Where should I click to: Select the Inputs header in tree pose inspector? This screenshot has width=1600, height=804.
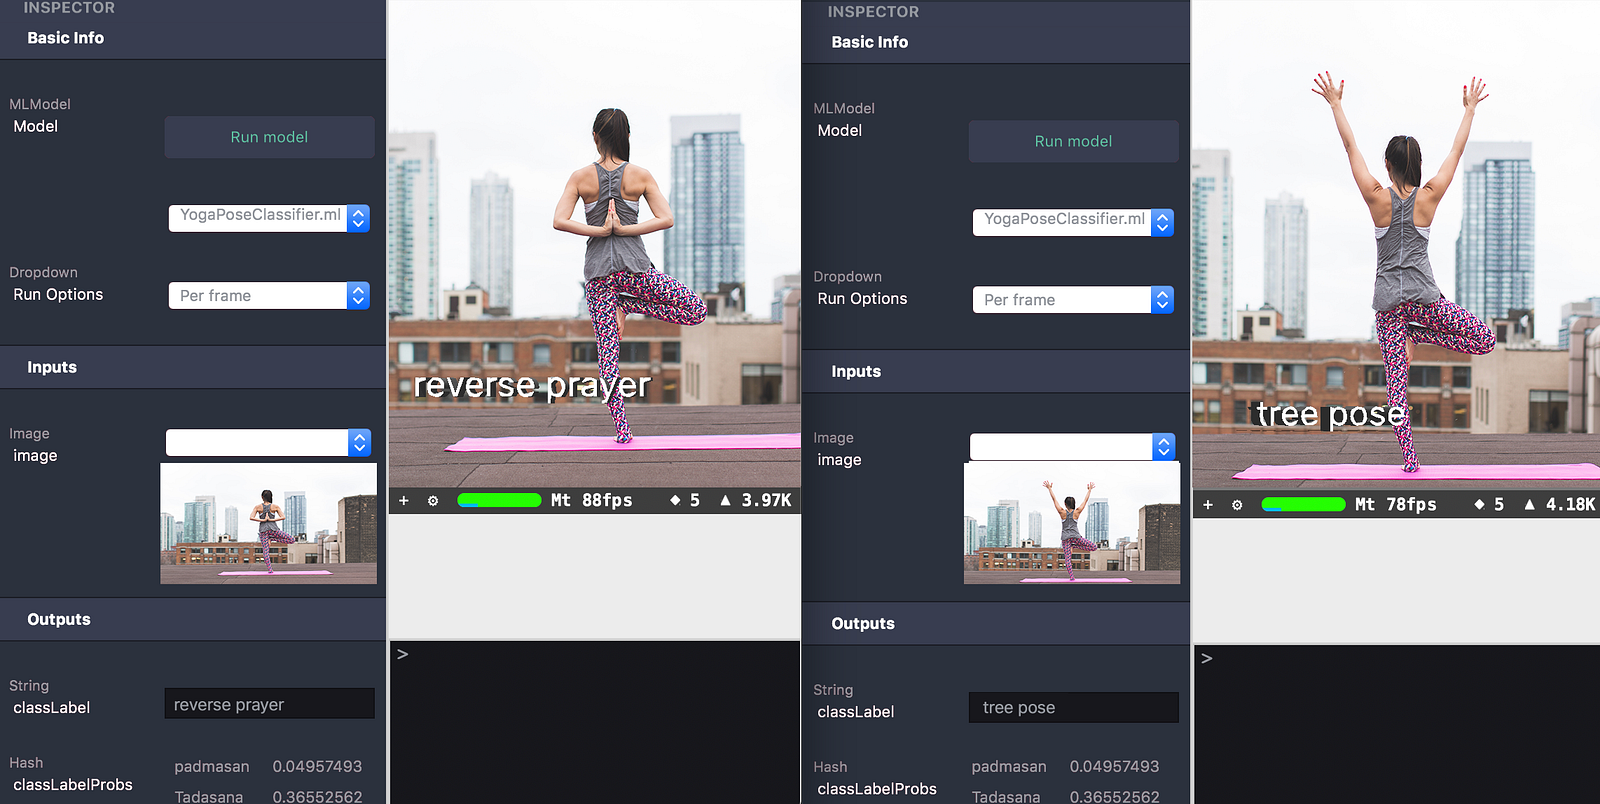856,371
